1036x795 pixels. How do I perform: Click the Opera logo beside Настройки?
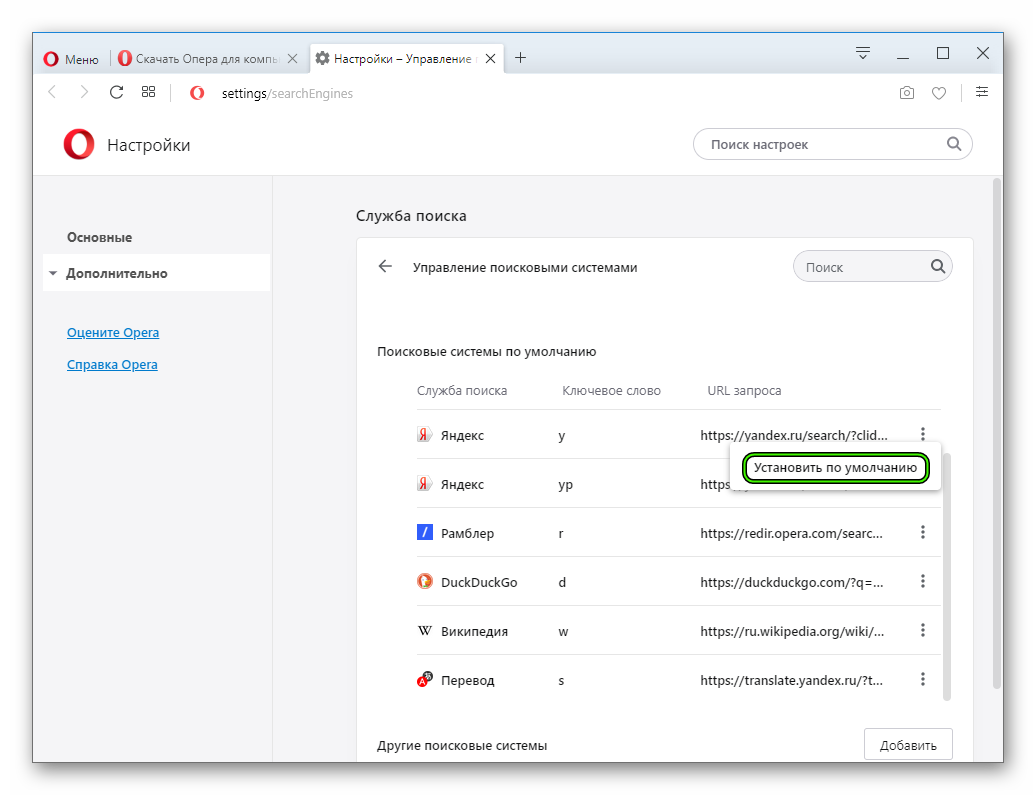(x=79, y=145)
